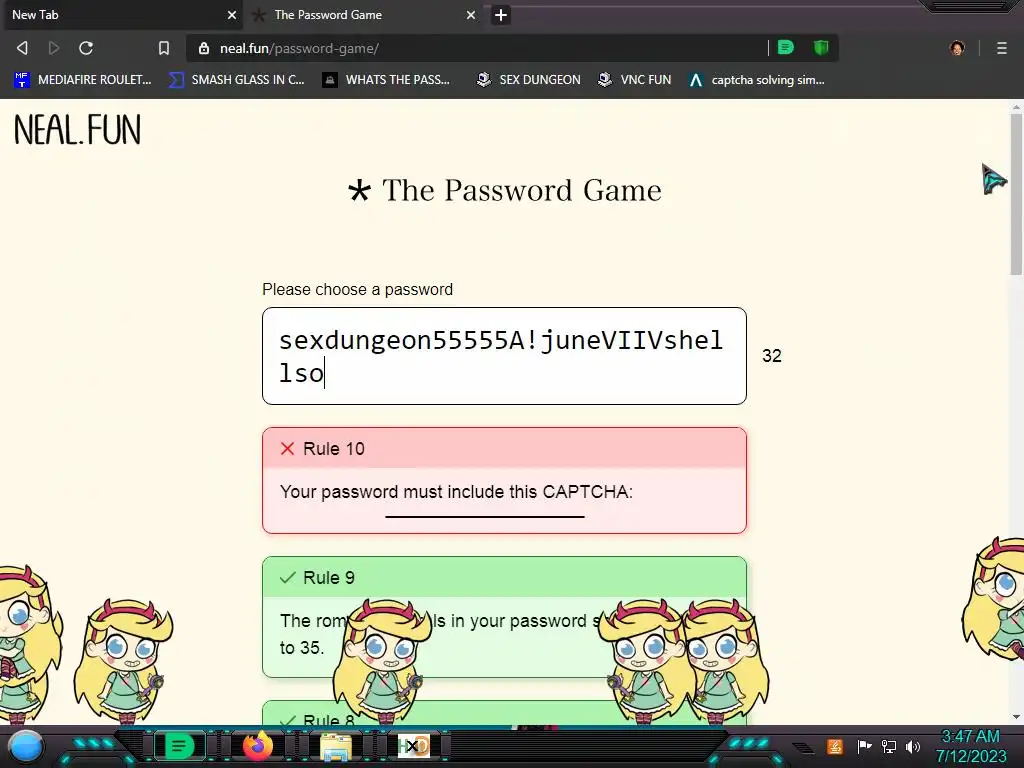Screen dimensions: 1024x768
Task: Open the HxD taskbar icon
Action: (x=413, y=746)
